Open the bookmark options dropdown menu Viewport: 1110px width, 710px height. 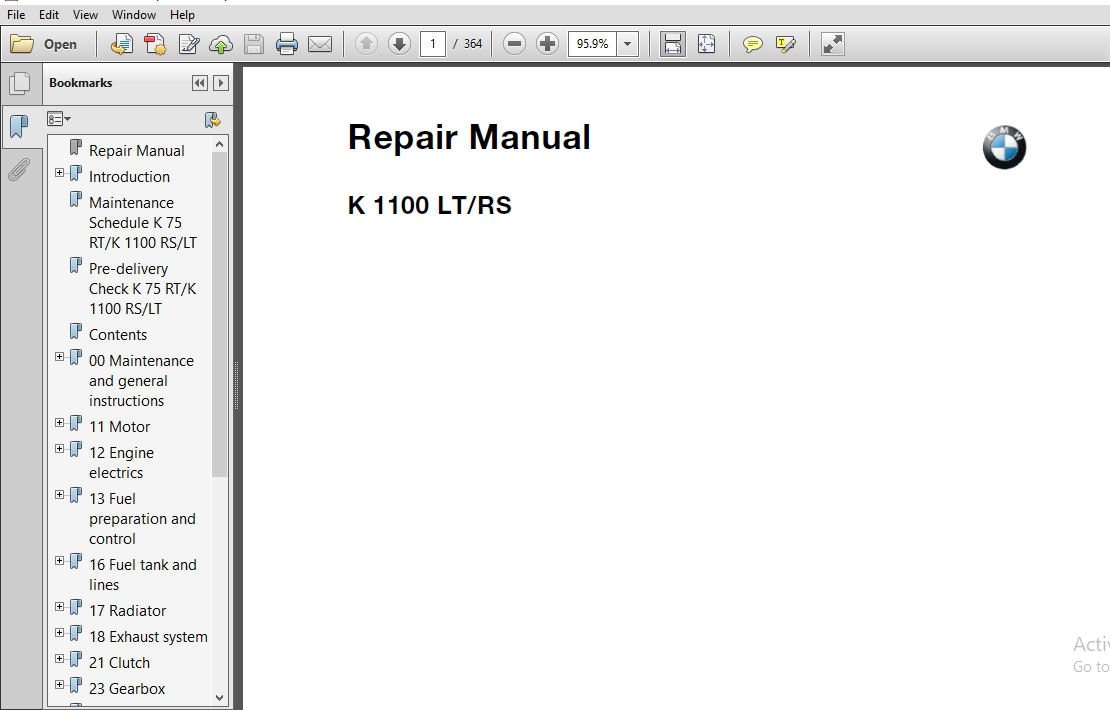59,119
